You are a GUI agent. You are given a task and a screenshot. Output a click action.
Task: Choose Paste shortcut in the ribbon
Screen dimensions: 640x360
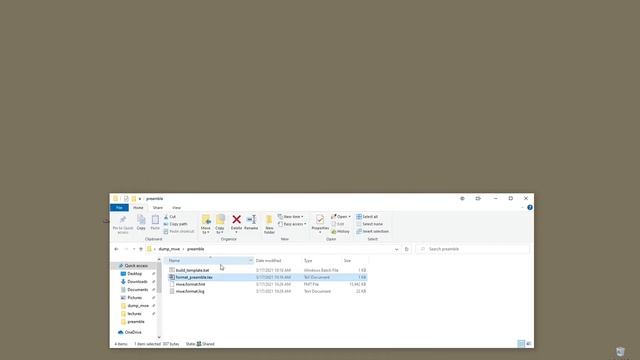click(x=179, y=231)
